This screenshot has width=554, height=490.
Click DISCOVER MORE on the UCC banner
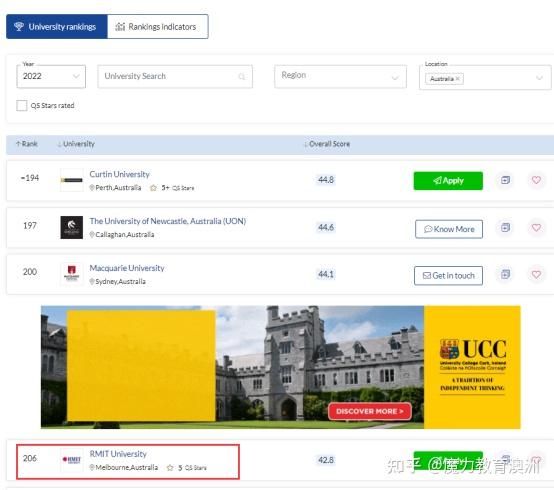(x=370, y=411)
